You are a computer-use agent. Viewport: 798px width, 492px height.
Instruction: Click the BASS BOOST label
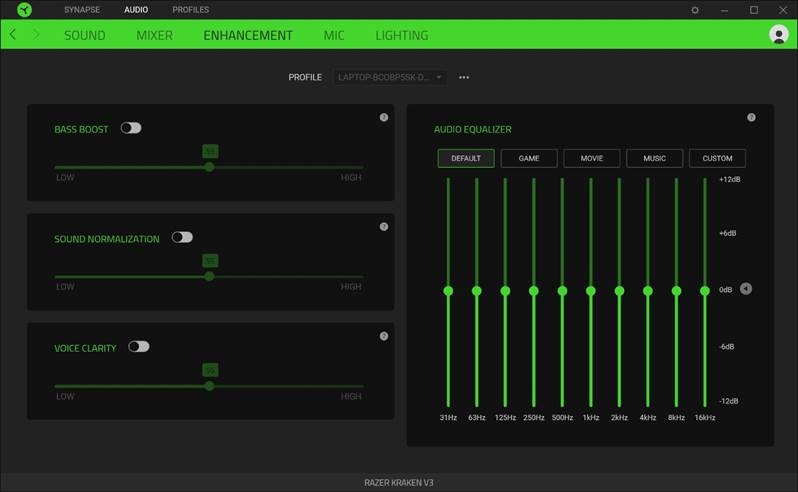click(81, 130)
